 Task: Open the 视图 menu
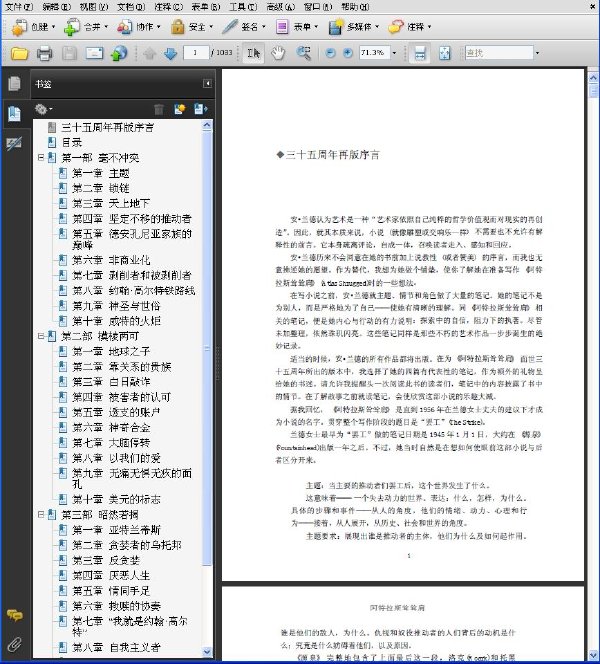pyautogui.click(x=94, y=6)
